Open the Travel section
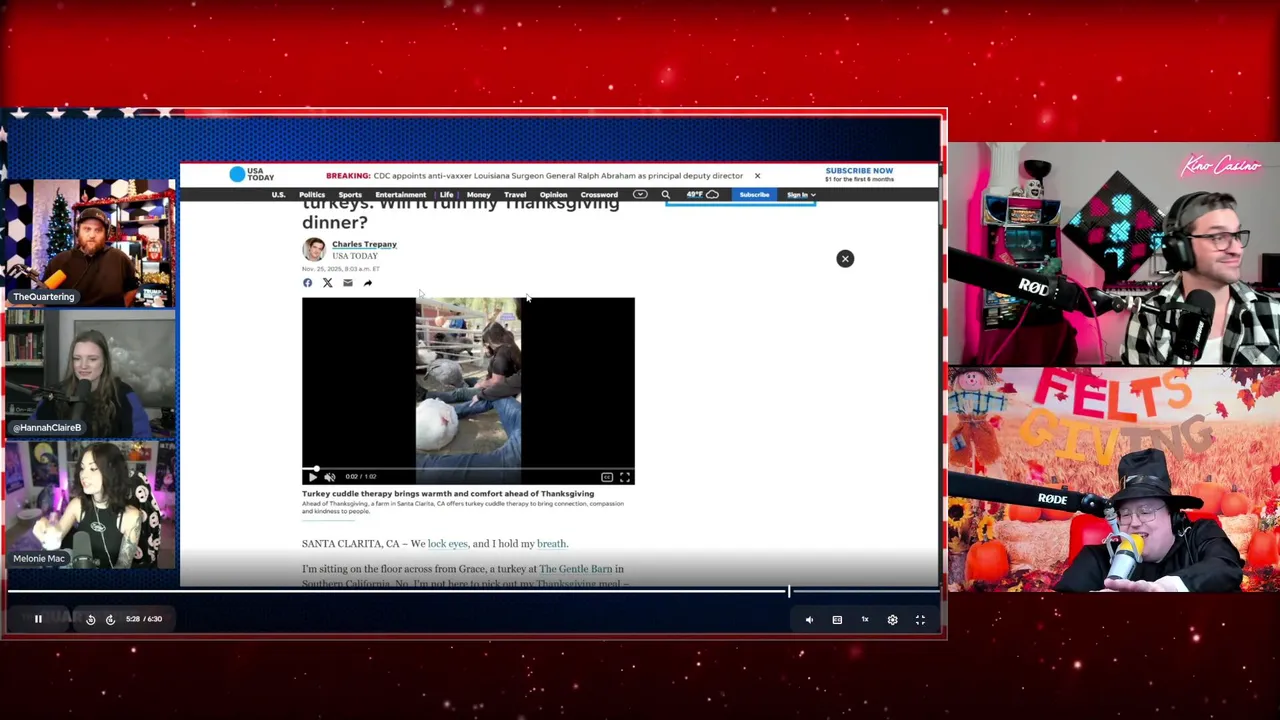The image size is (1280, 720). point(515,195)
